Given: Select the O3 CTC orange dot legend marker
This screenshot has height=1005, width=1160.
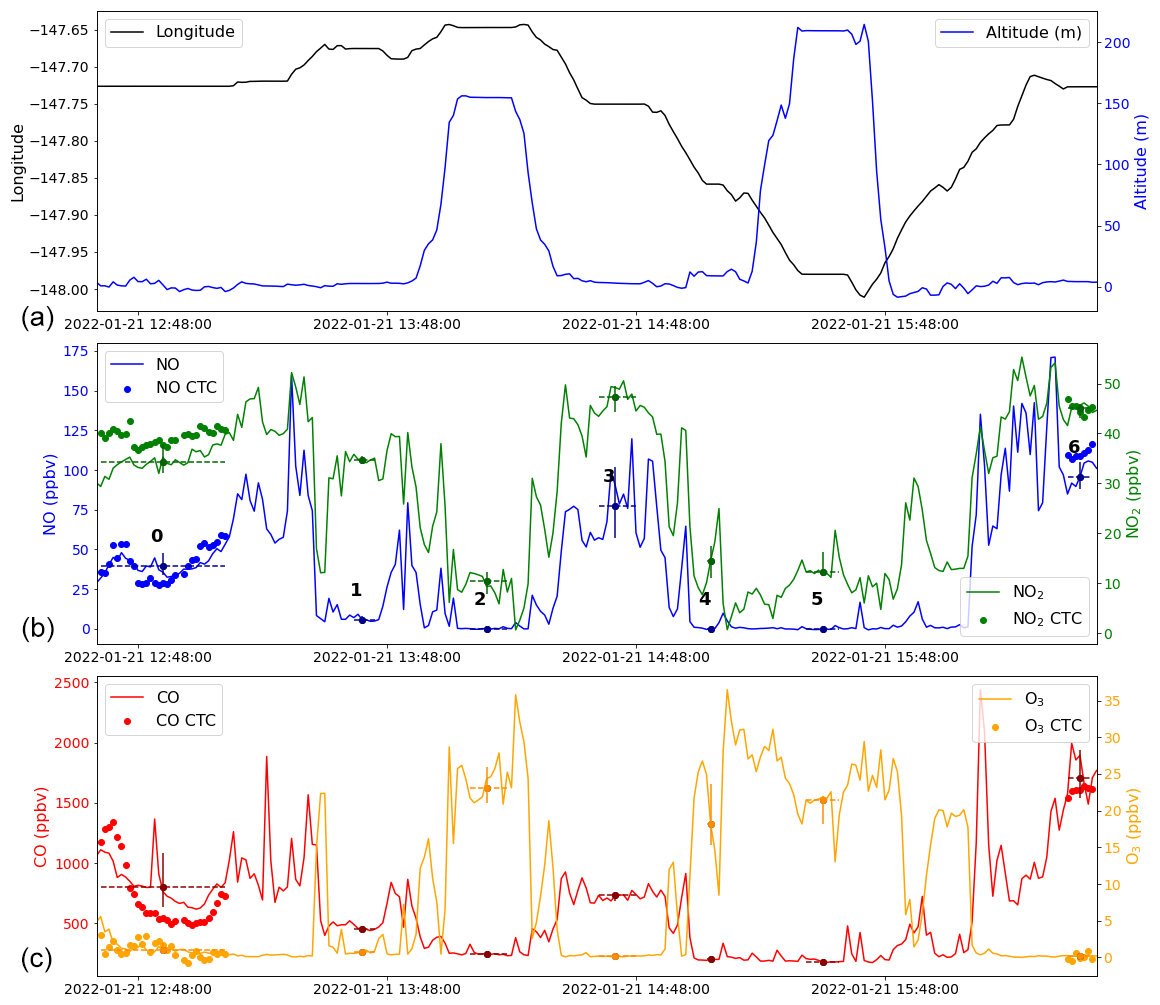Looking at the screenshot, I should point(995,726).
